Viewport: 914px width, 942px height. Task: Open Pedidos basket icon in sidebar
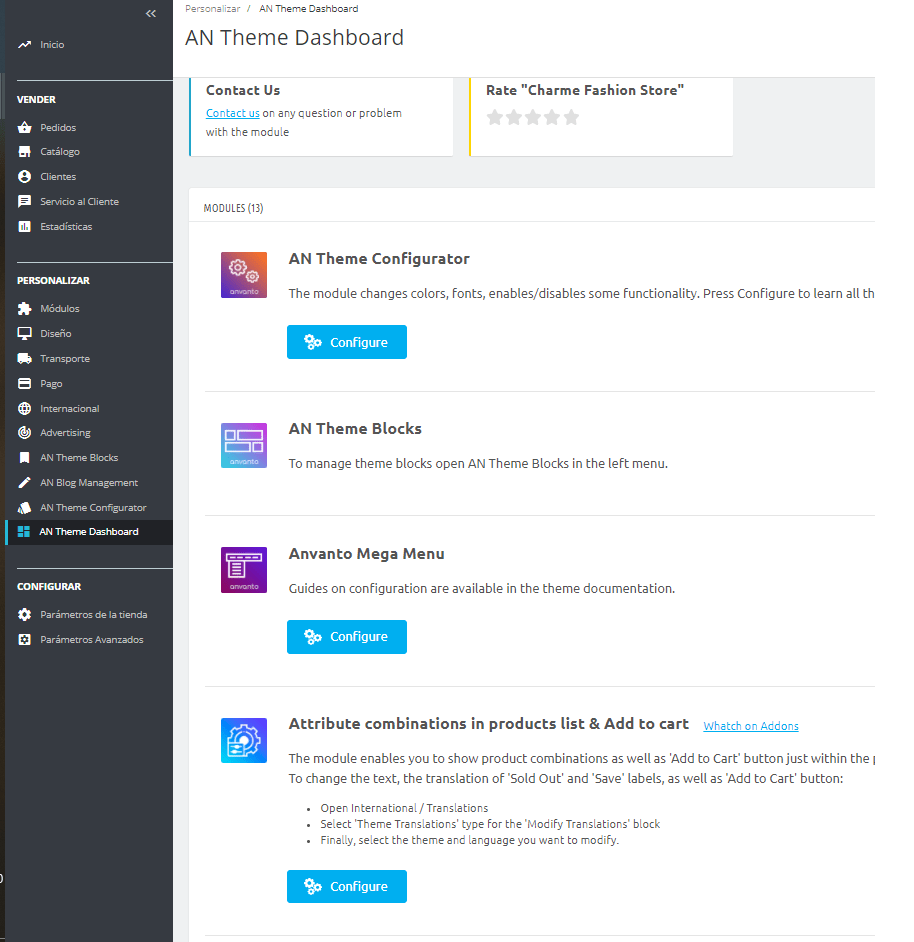[24, 127]
